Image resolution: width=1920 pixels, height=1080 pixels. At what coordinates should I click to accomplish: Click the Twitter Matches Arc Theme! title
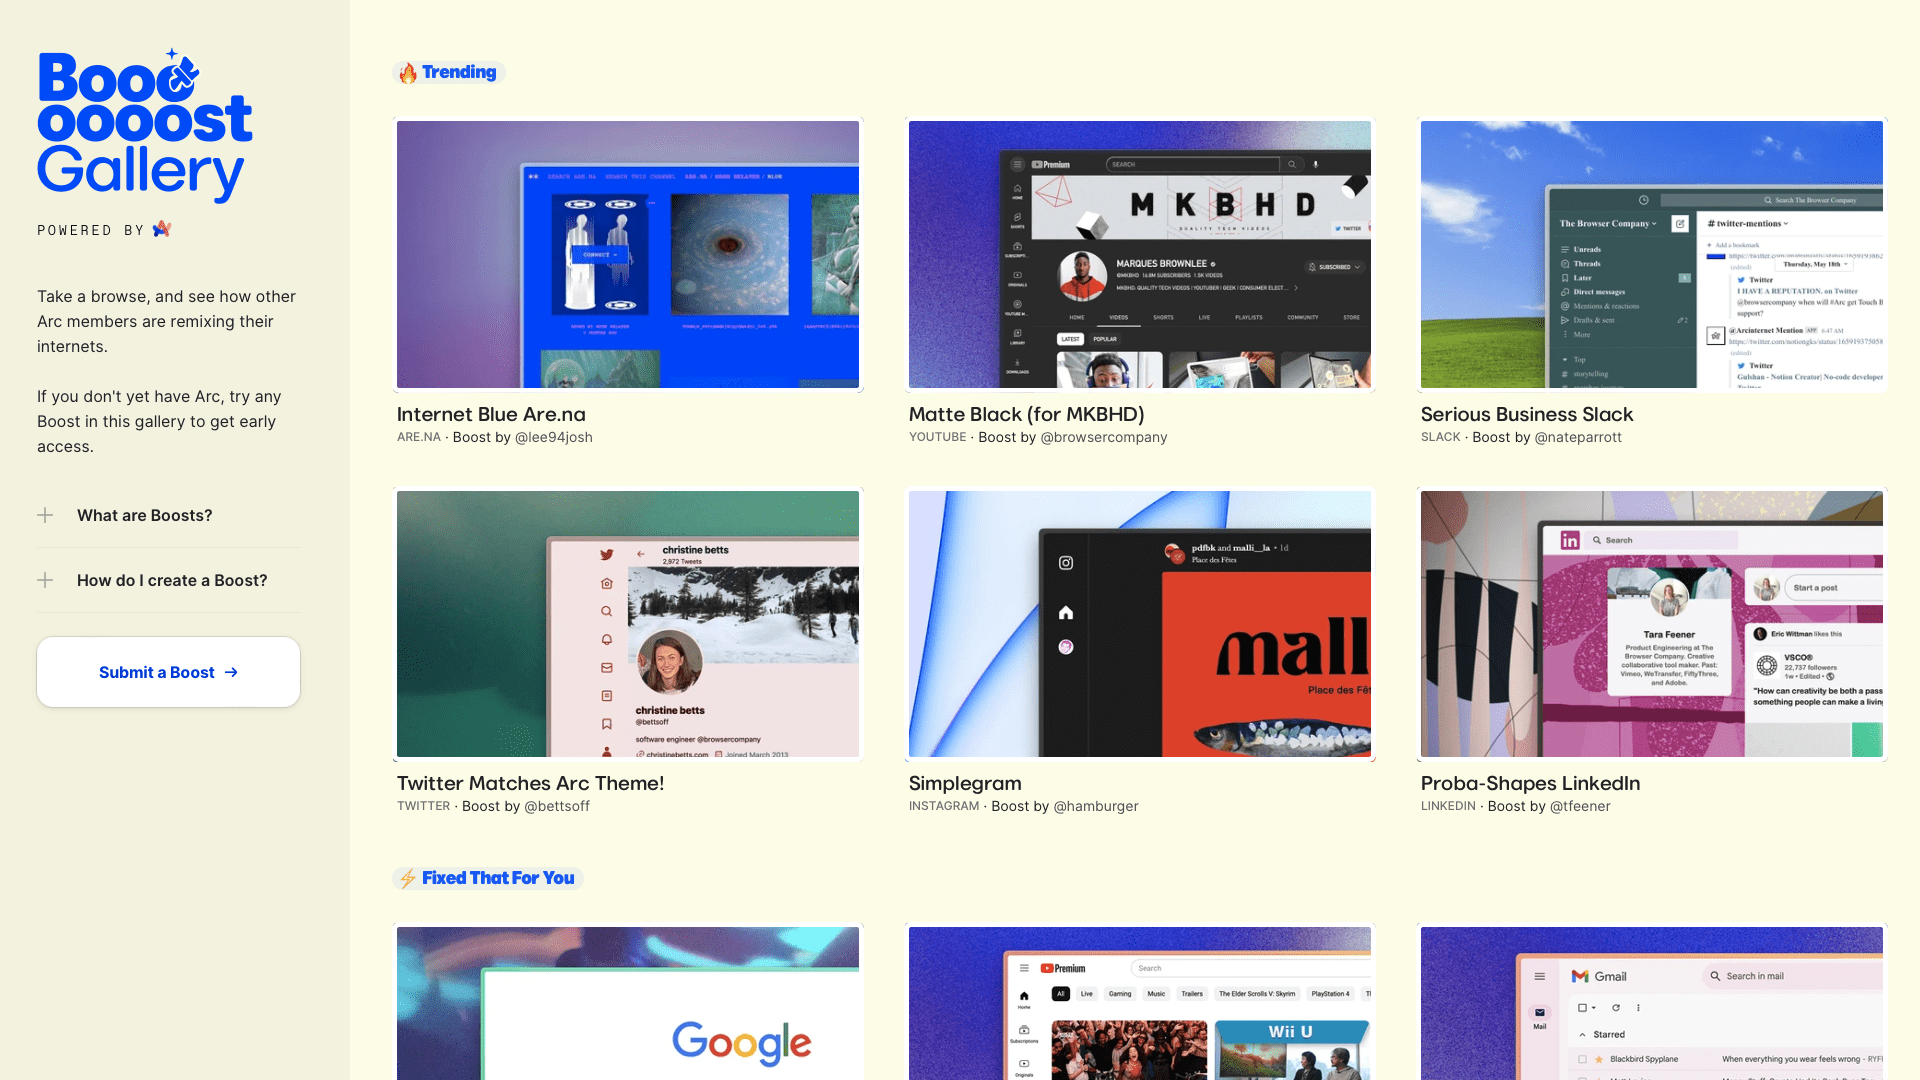point(530,783)
